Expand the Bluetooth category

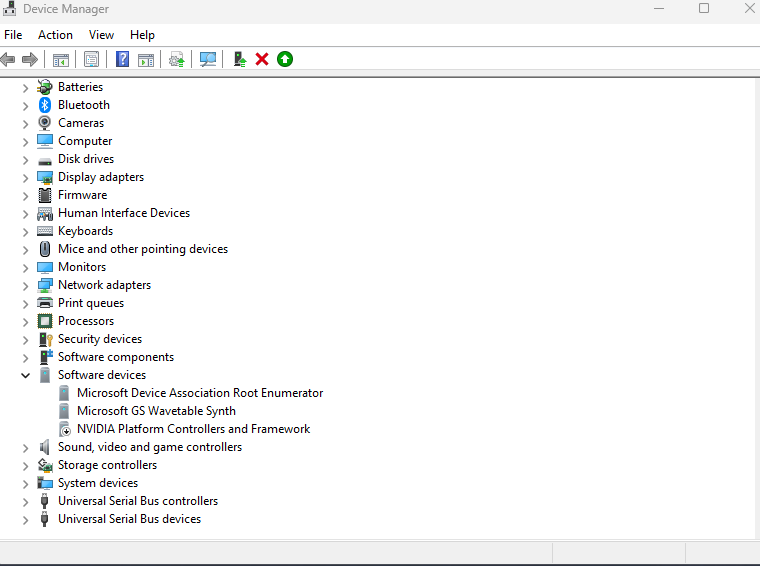(x=26, y=106)
